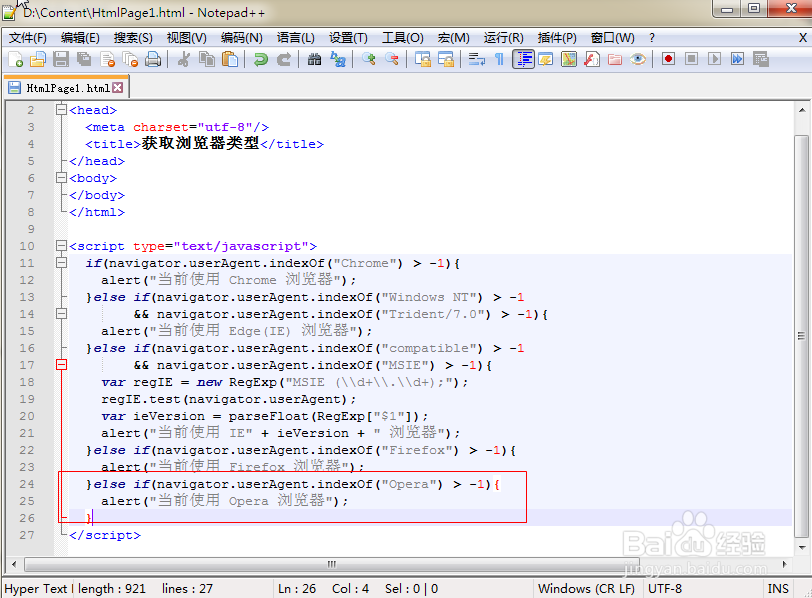This screenshot has width=812, height=598.
Task: Paste clipboard contents with the paste icon
Action: pyautogui.click(x=230, y=60)
